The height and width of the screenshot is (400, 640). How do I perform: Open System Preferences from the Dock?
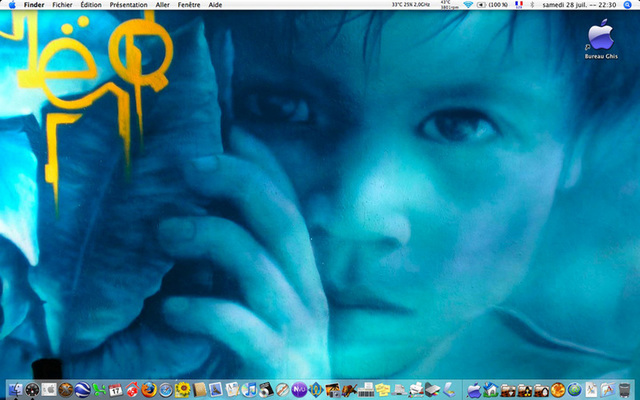pyautogui.click(x=49, y=390)
